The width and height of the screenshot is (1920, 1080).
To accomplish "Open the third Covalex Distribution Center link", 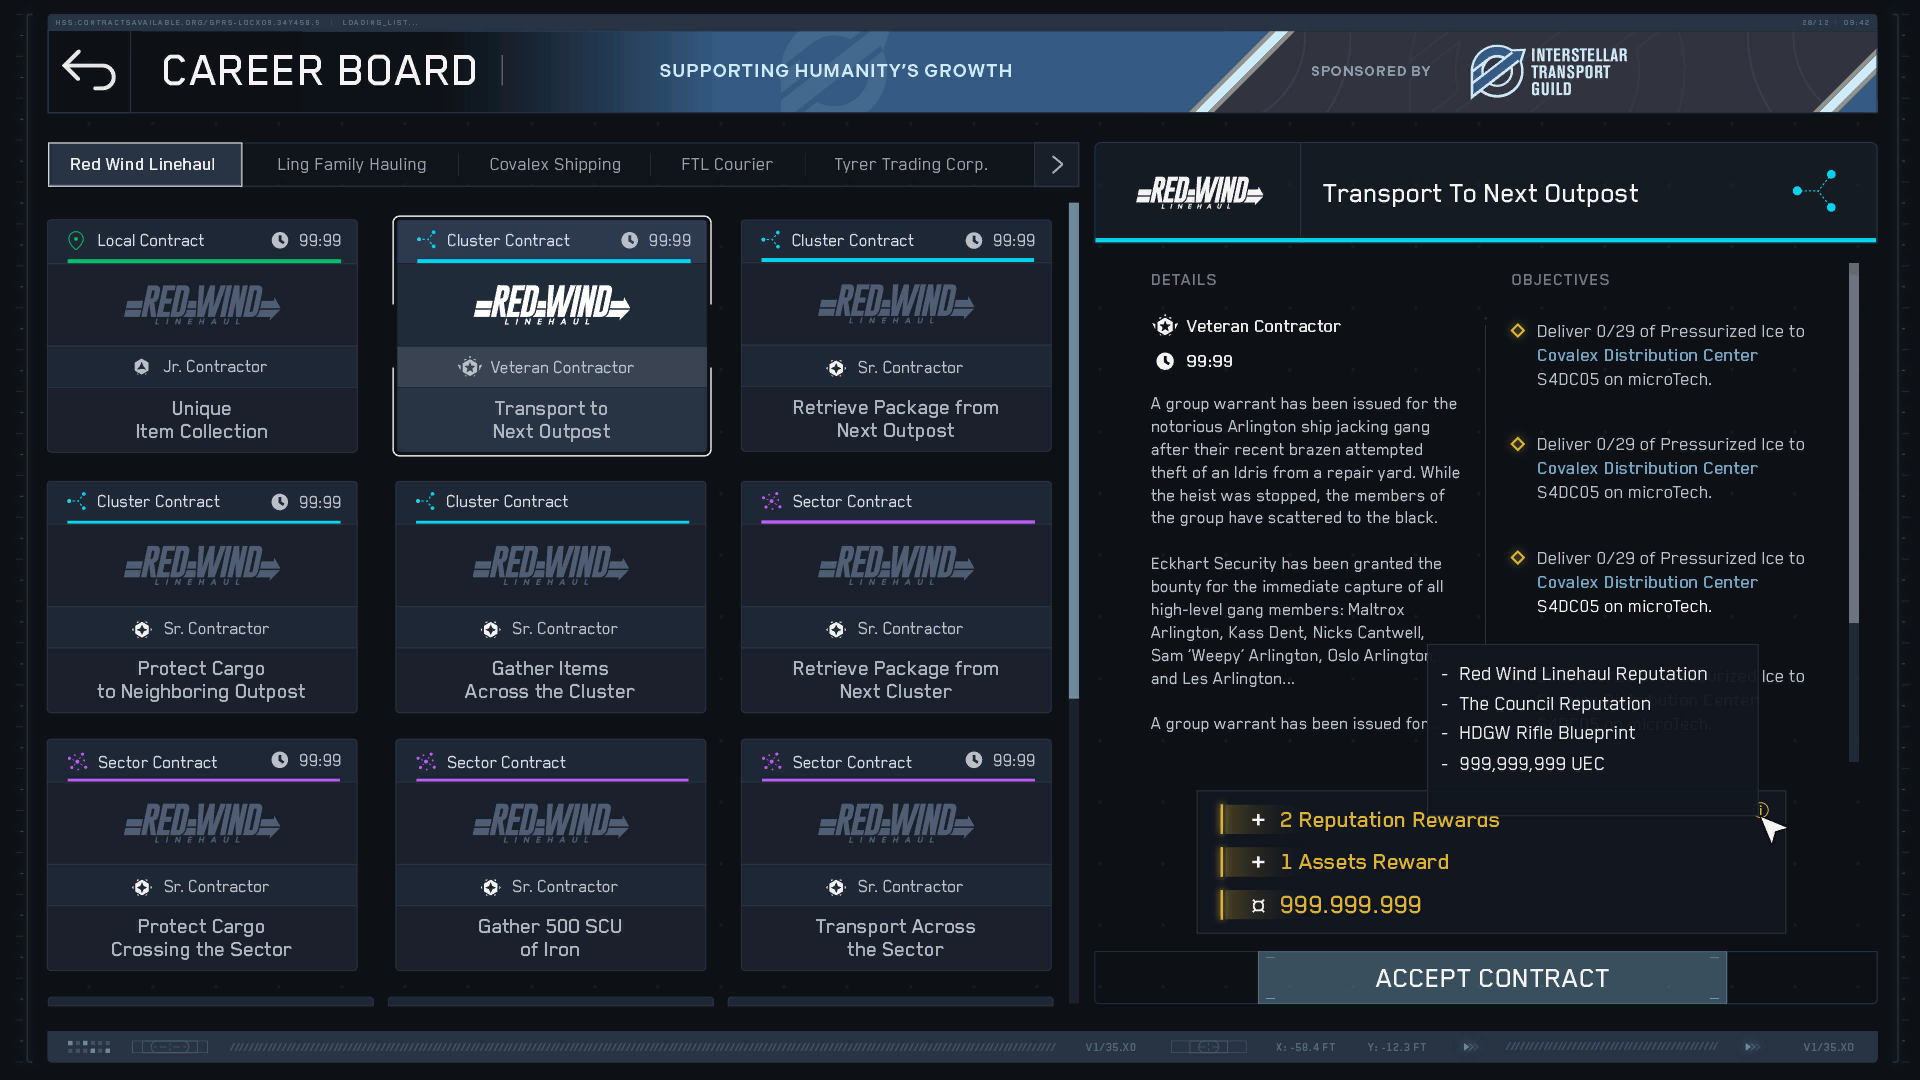I will tap(1647, 582).
